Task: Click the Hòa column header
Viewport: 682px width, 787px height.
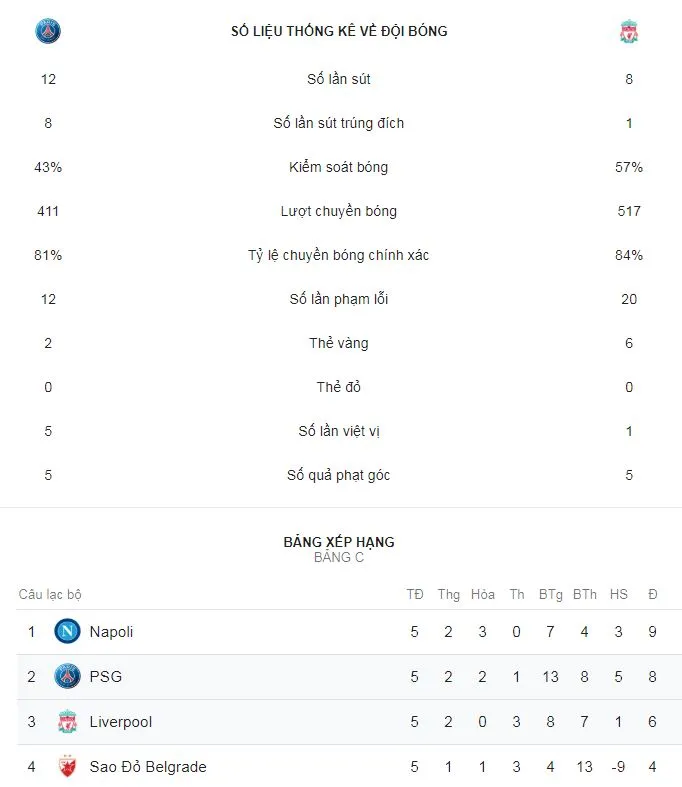Action: (483, 595)
